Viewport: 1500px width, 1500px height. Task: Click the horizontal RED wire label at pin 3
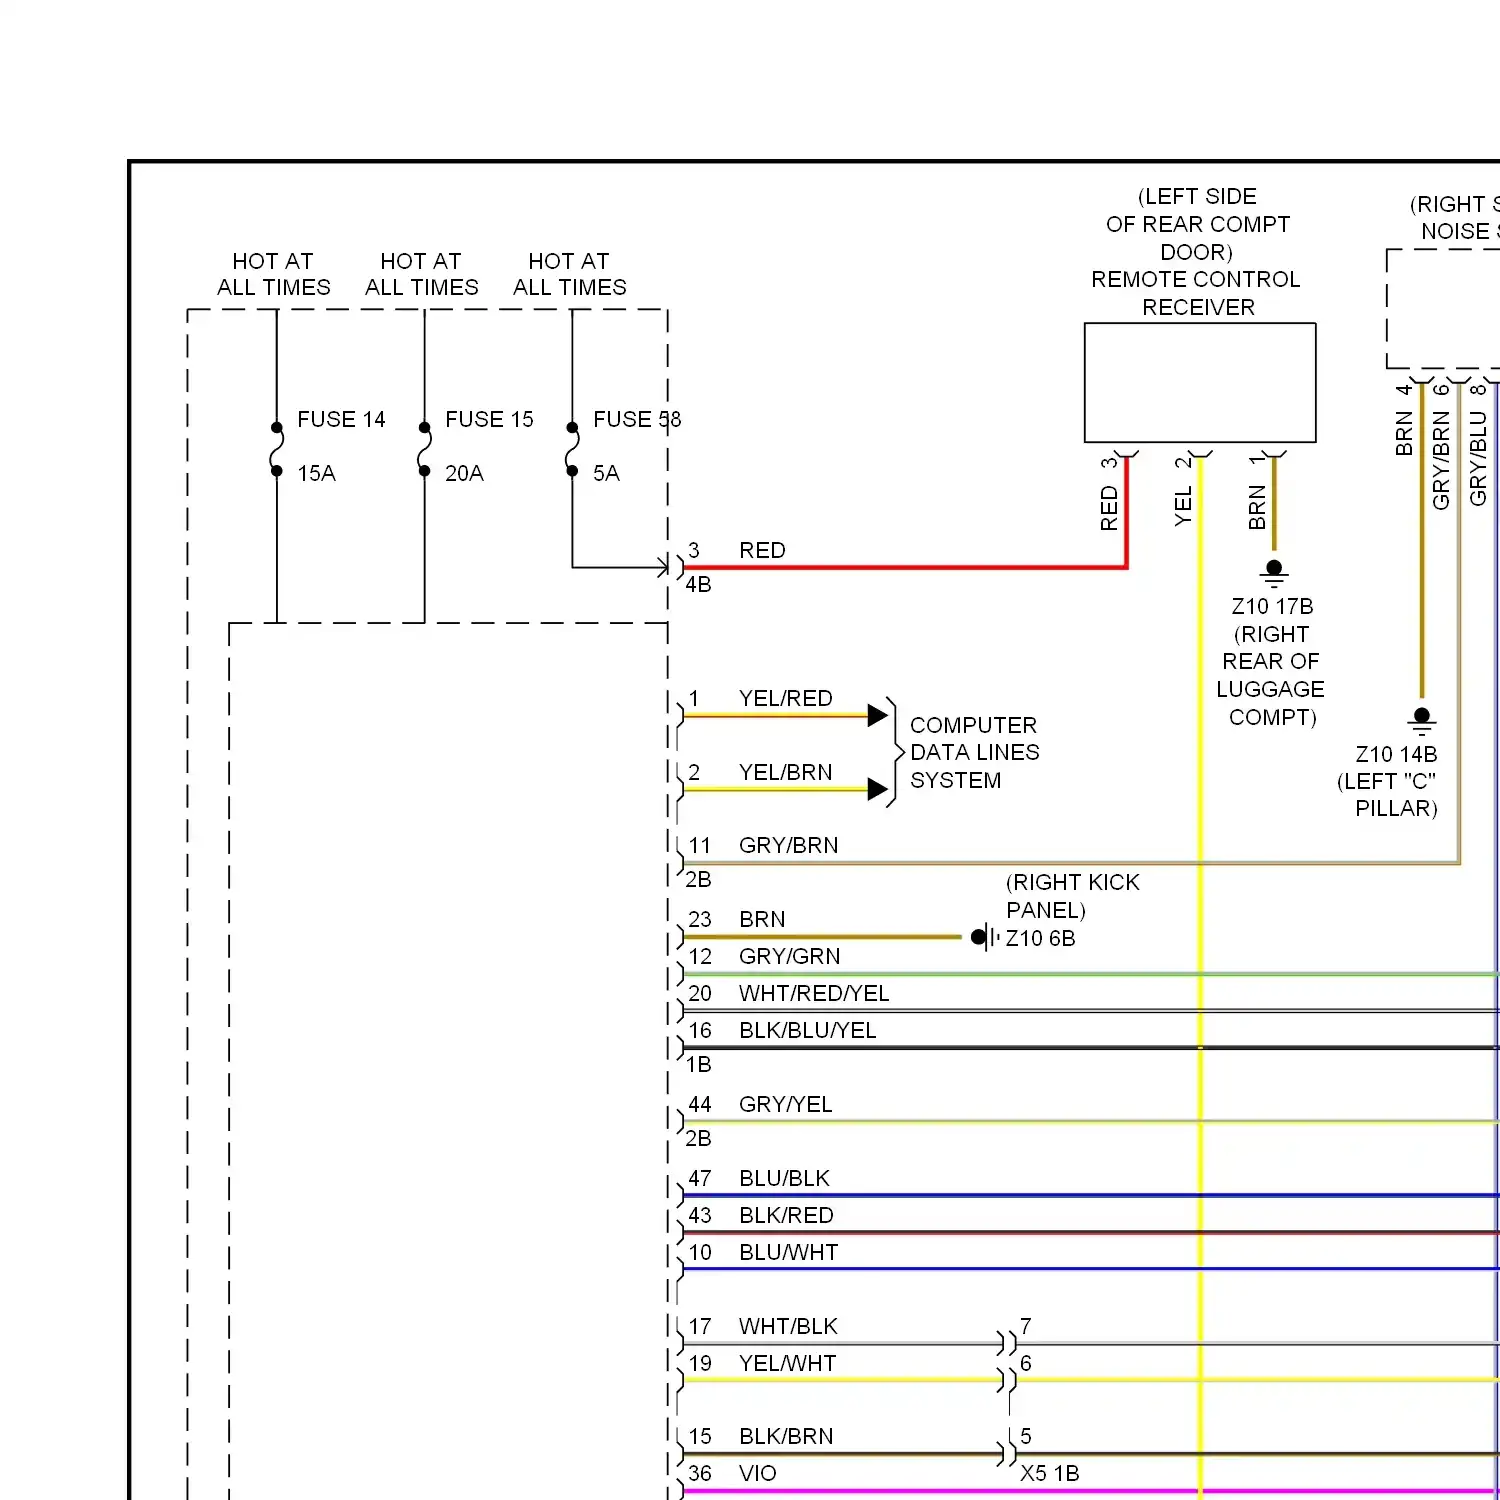click(762, 550)
